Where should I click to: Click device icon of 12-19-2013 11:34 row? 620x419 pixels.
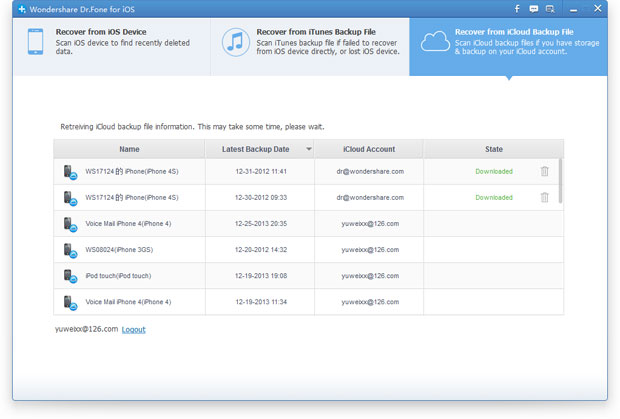pos(70,302)
